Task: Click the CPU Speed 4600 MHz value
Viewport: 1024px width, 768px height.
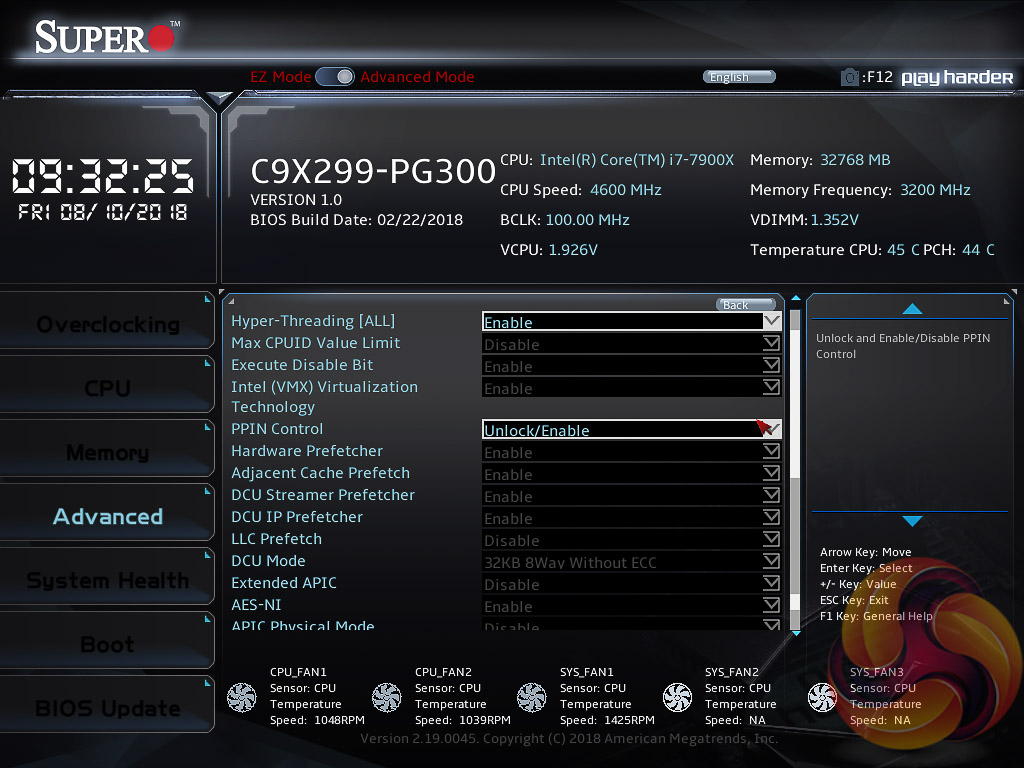Action: 626,190
